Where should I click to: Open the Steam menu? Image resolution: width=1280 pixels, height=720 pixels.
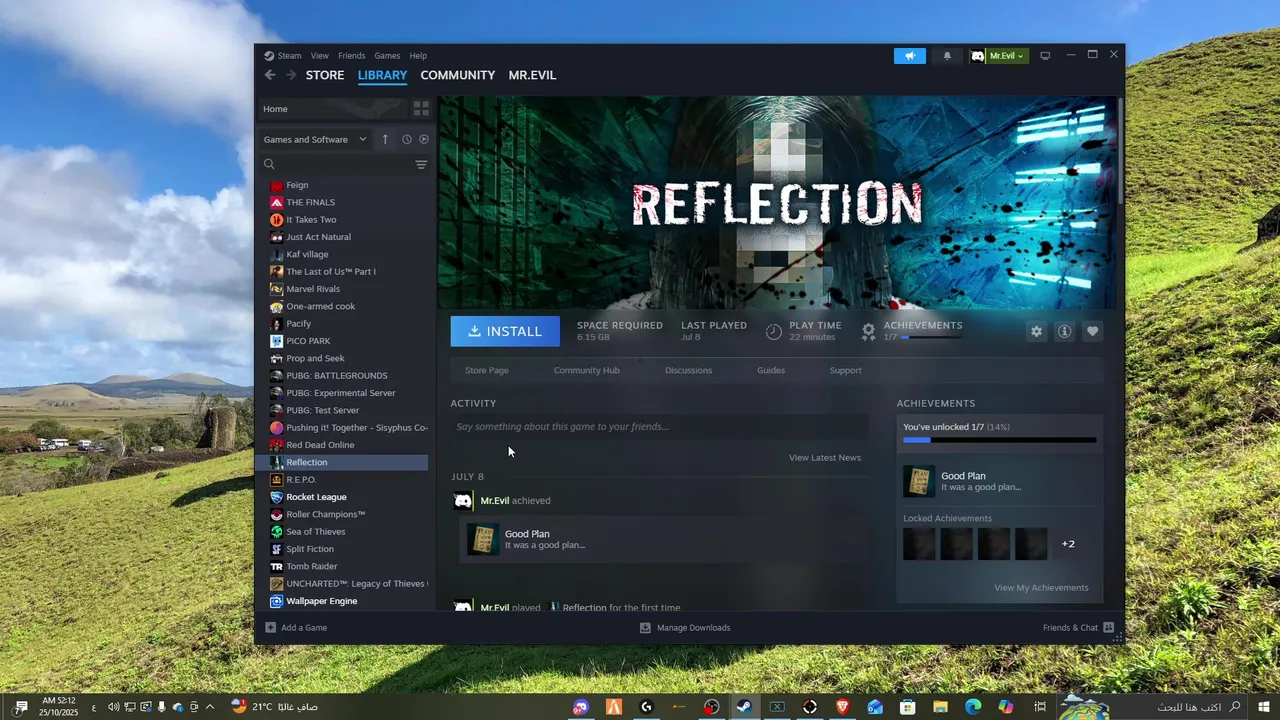point(289,56)
